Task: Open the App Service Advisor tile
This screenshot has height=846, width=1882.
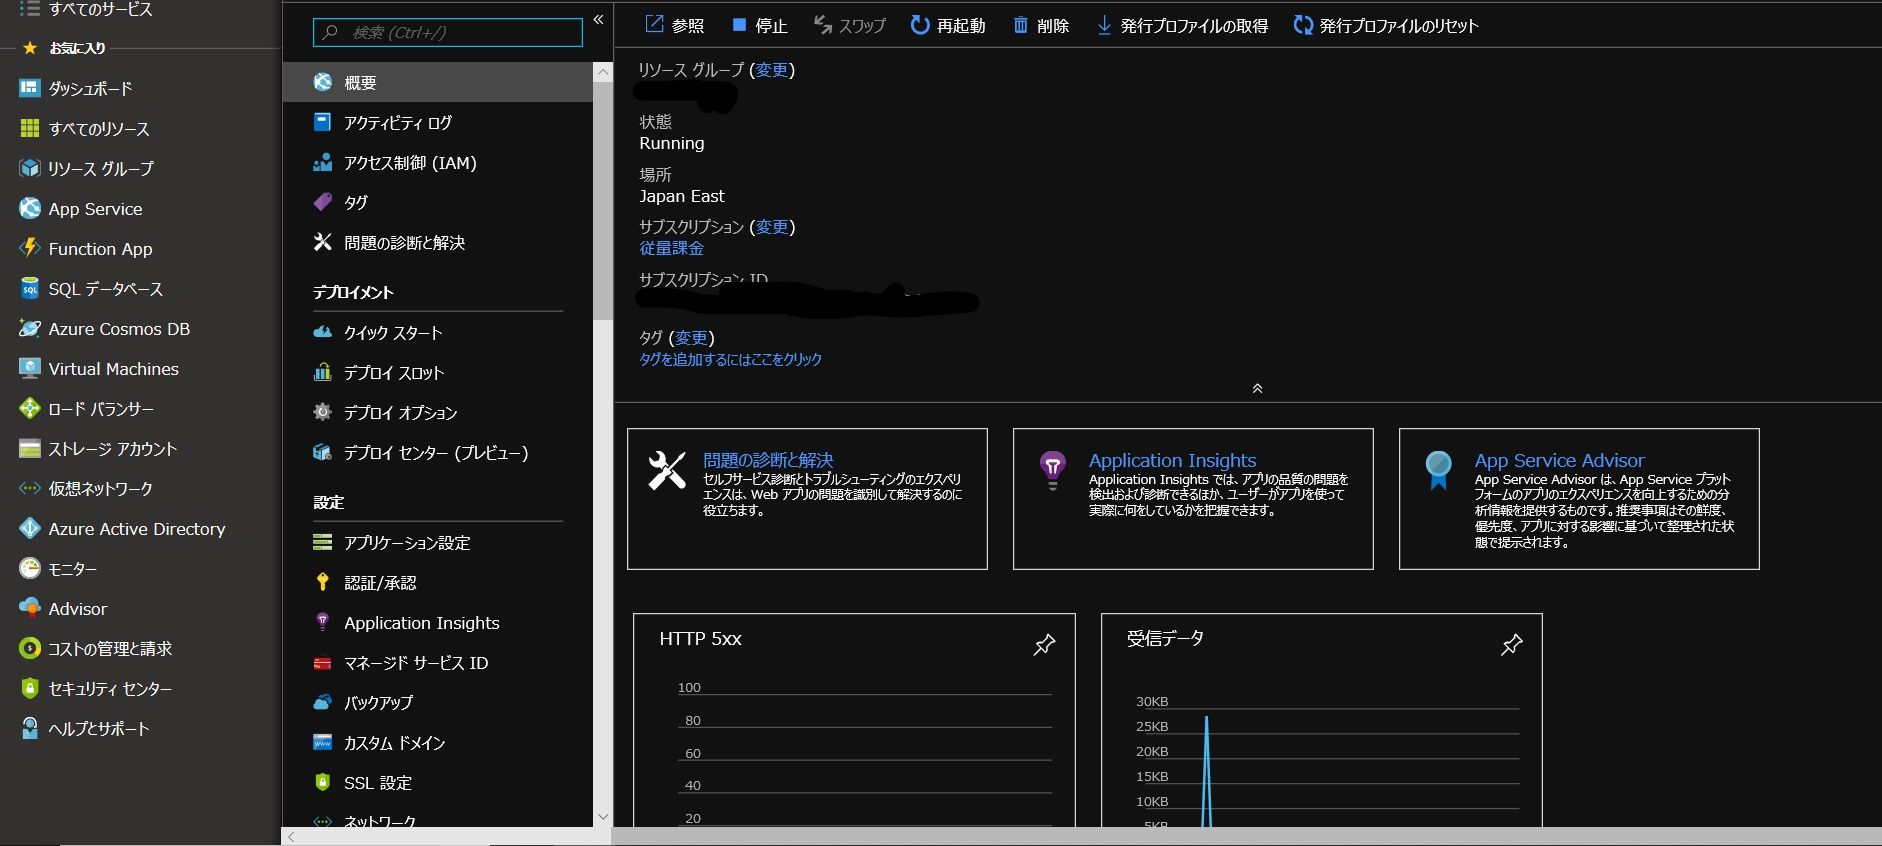Action: (x=1579, y=499)
